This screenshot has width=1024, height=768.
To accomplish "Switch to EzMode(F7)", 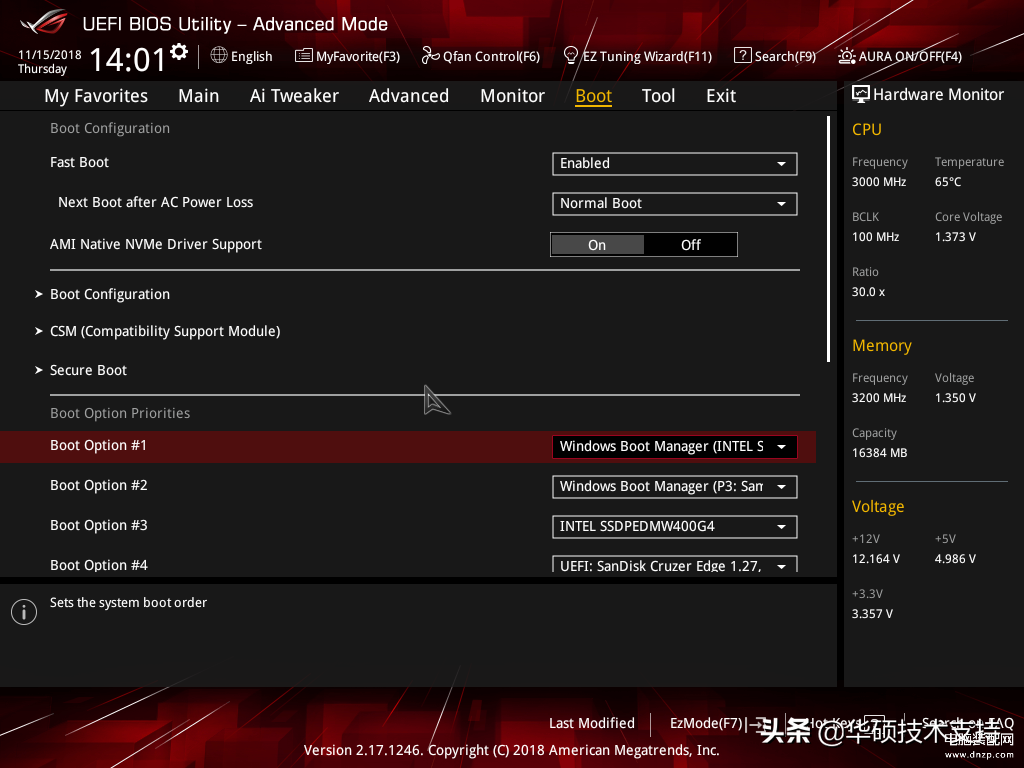I will (x=716, y=723).
